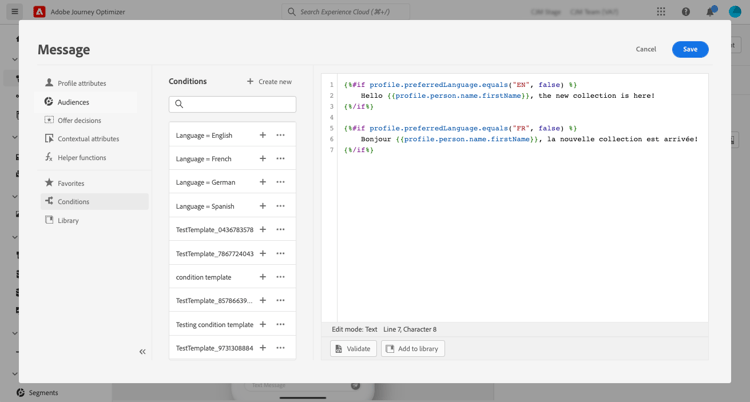Open the Library section
Screen dimensions: 750x402
pos(68,220)
